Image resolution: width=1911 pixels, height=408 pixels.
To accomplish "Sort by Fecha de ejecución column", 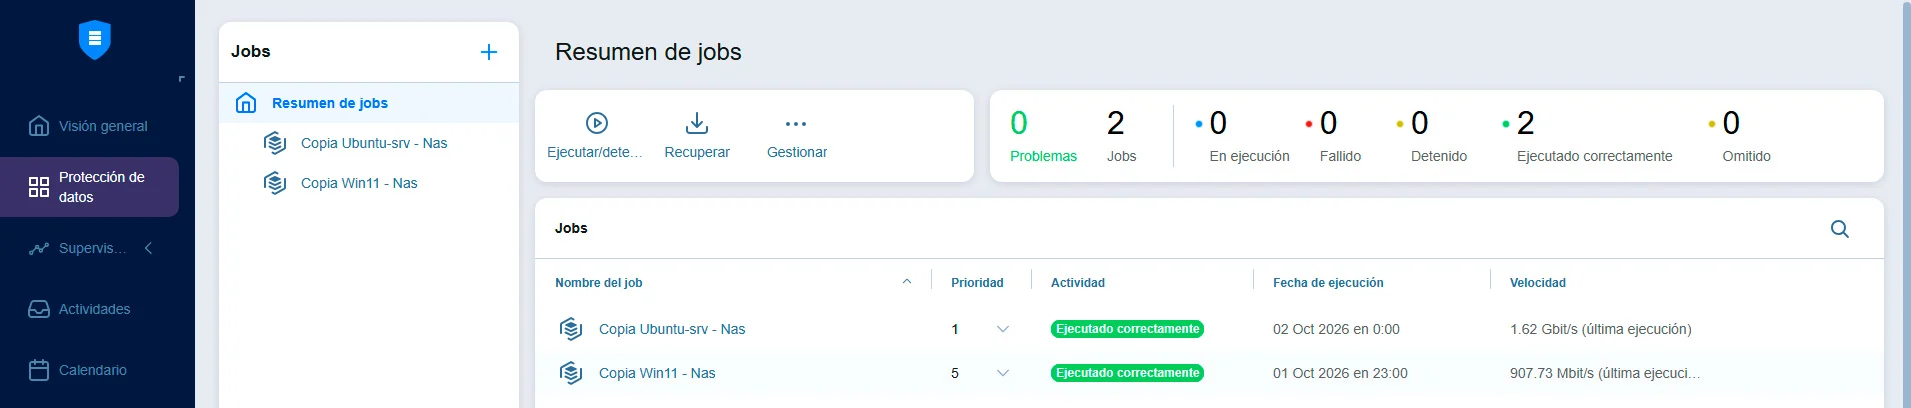I will pyautogui.click(x=1328, y=283).
